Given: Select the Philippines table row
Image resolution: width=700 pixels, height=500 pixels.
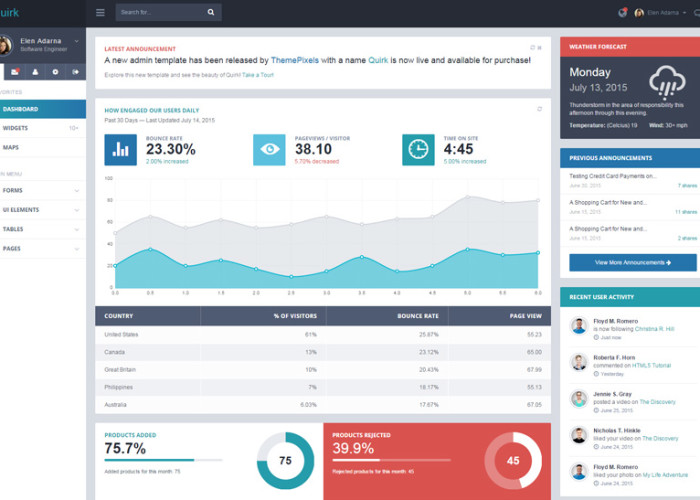Looking at the screenshot, I should [x=323, y=388].
